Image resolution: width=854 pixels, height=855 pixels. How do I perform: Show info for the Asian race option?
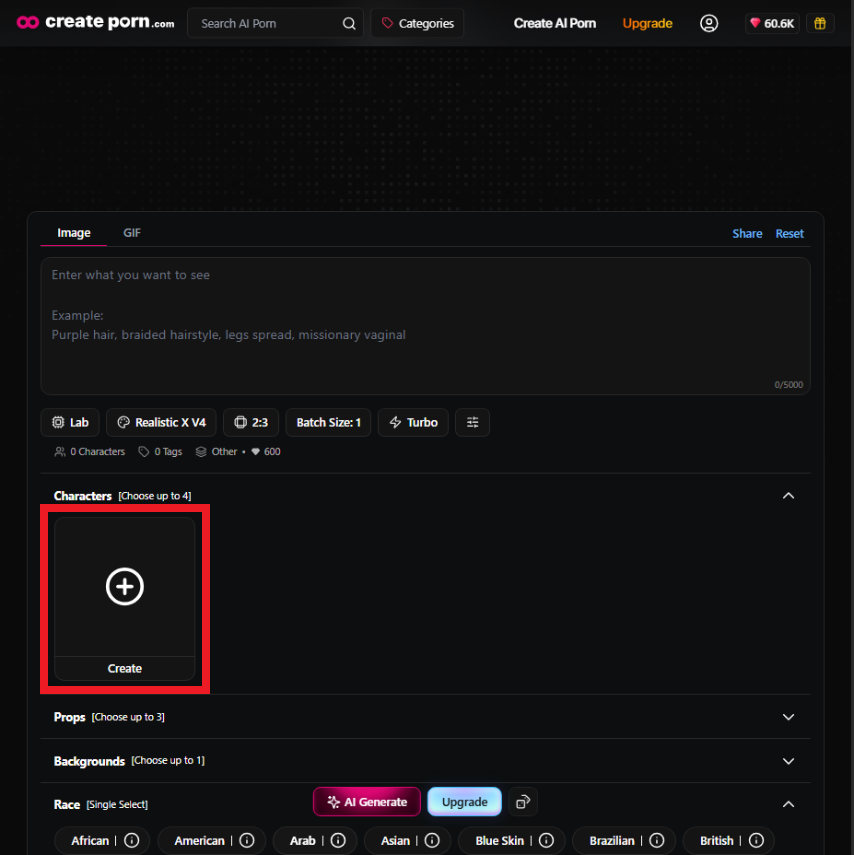(x=432, y=840)
